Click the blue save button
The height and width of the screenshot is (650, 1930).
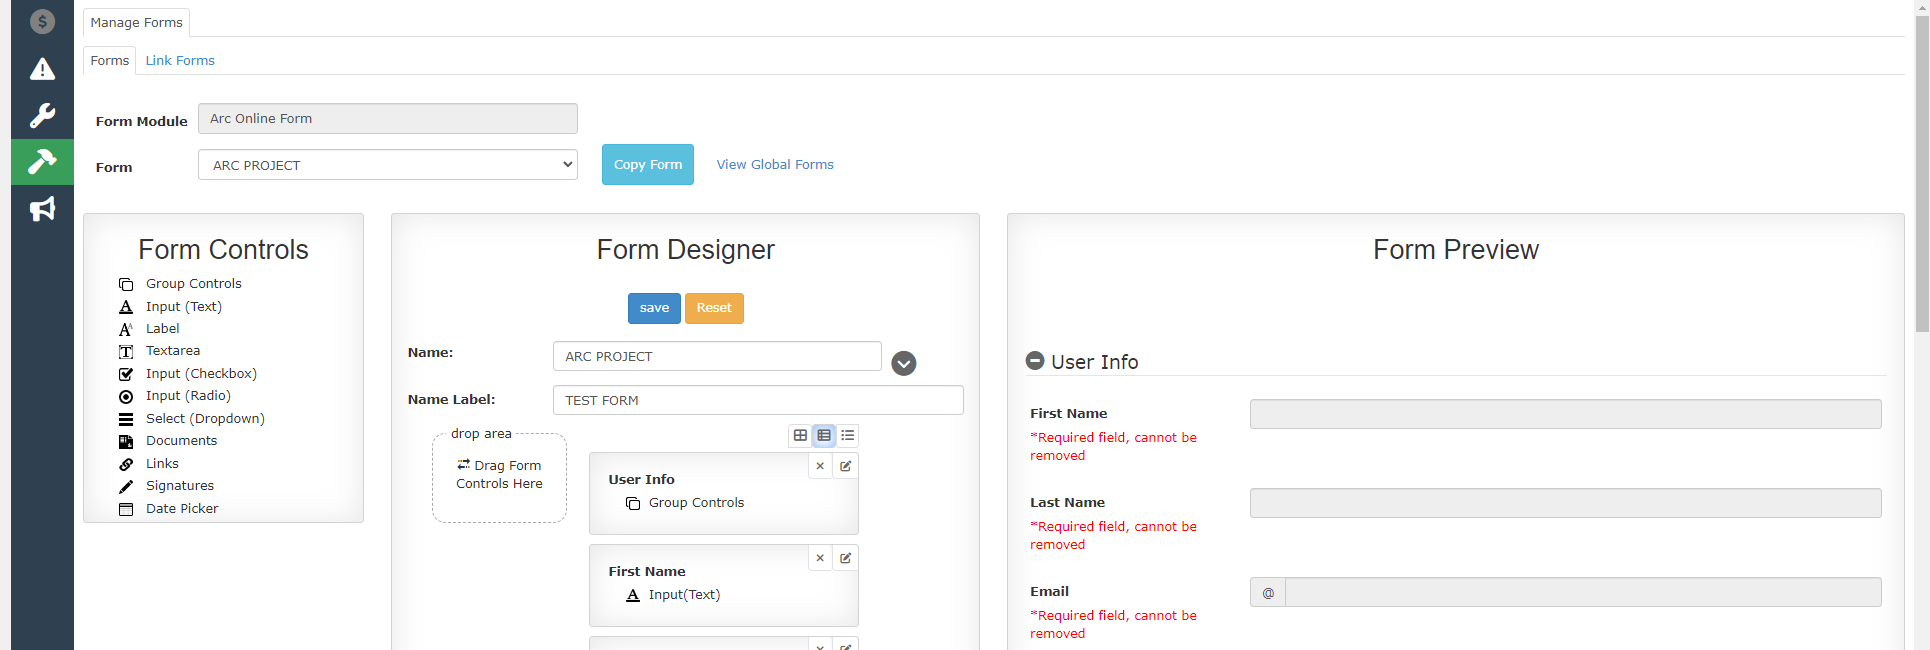(654, 308)
